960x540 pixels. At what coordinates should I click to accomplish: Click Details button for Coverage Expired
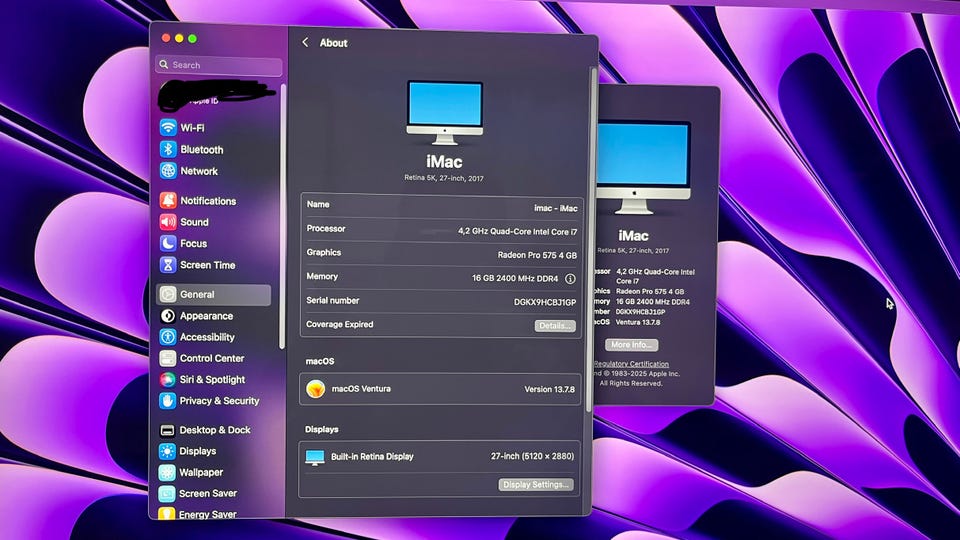pos(555,326)
